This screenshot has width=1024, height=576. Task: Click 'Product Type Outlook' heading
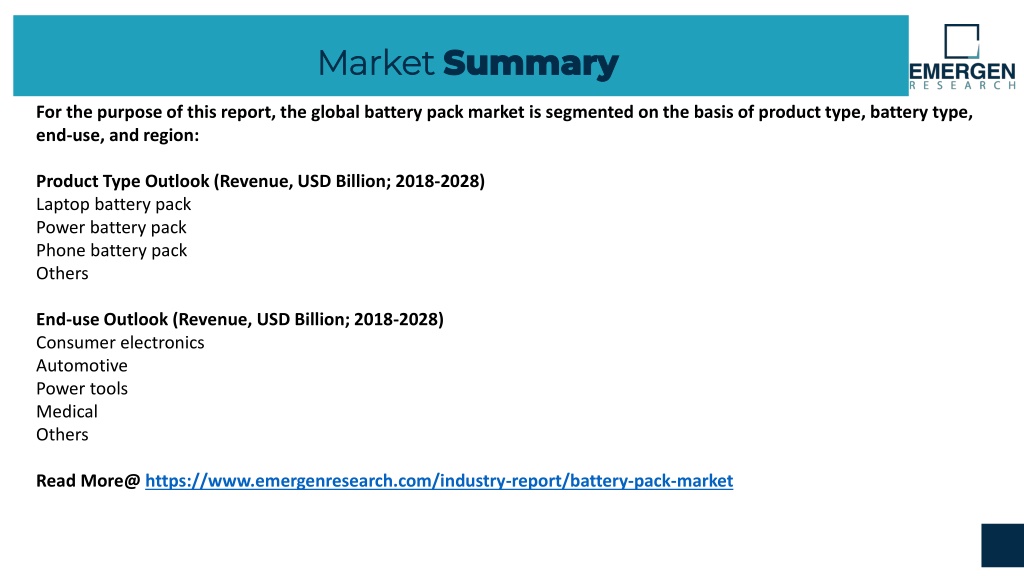pos(261,181)
